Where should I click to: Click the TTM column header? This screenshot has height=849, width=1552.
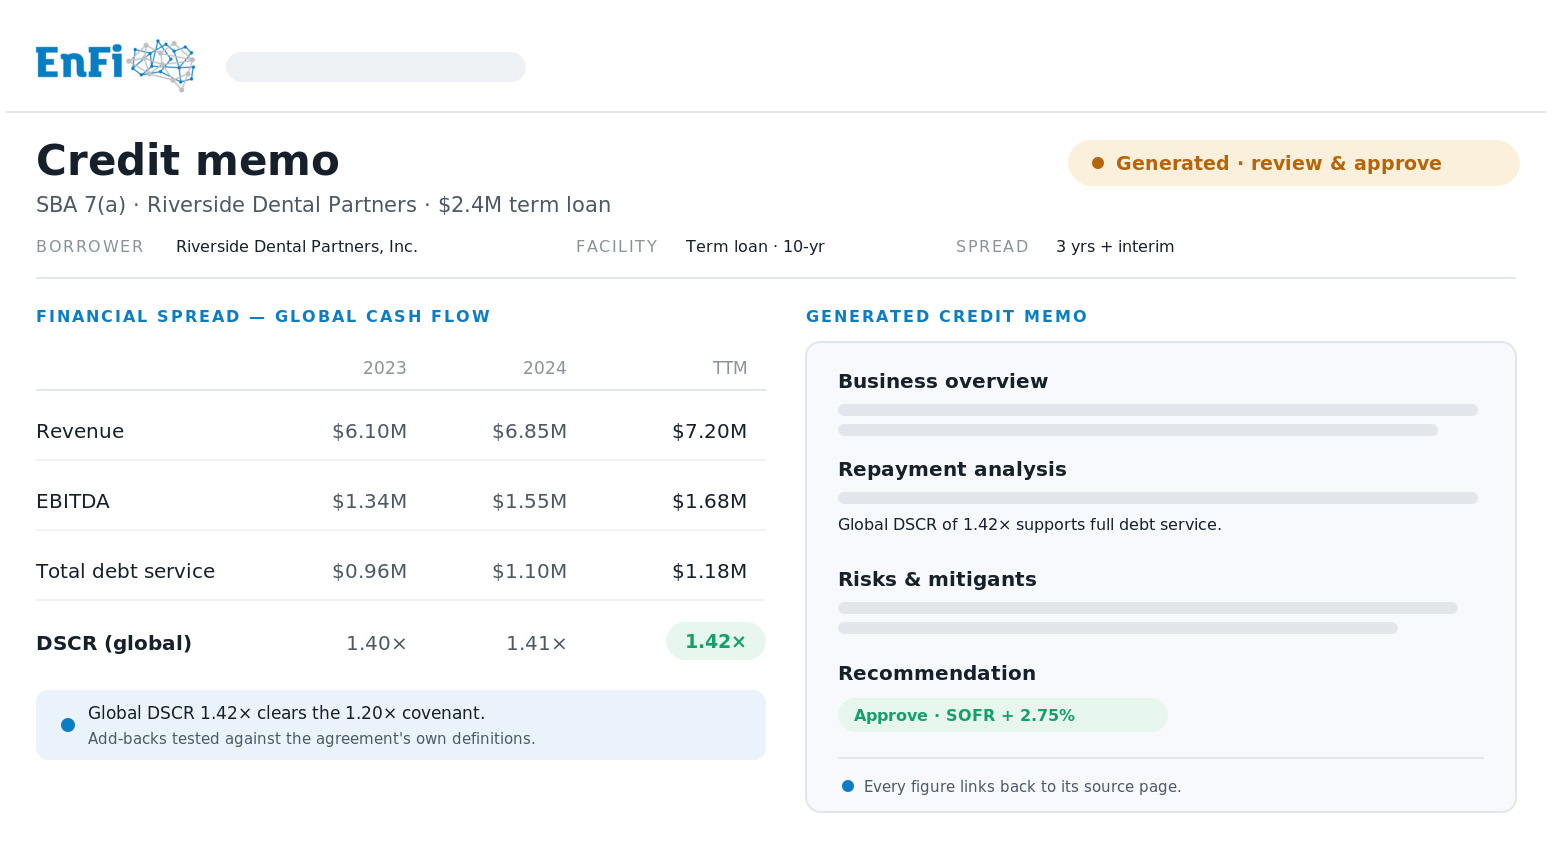pyautogui.click(x=730, y=368)
